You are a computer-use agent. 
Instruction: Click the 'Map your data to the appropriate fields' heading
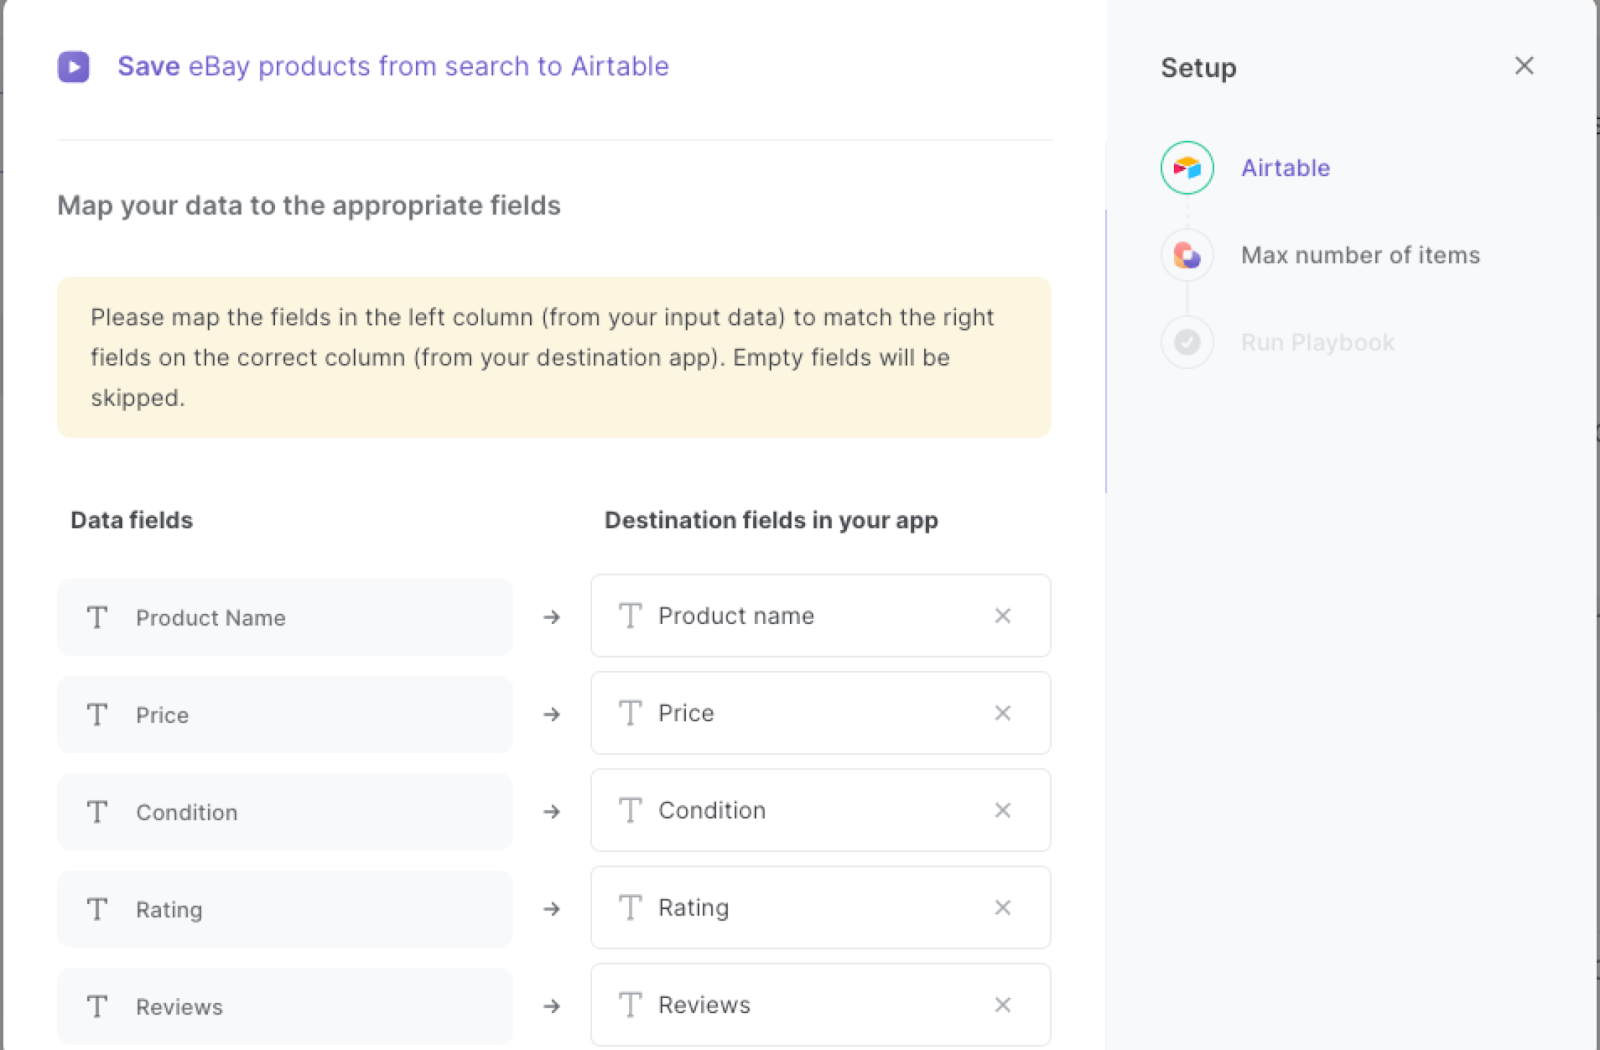(x=309, y=205)
